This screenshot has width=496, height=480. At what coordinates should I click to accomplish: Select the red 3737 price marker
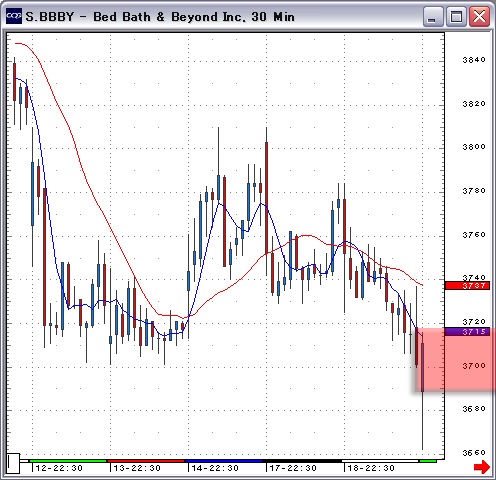click(467, 286)
